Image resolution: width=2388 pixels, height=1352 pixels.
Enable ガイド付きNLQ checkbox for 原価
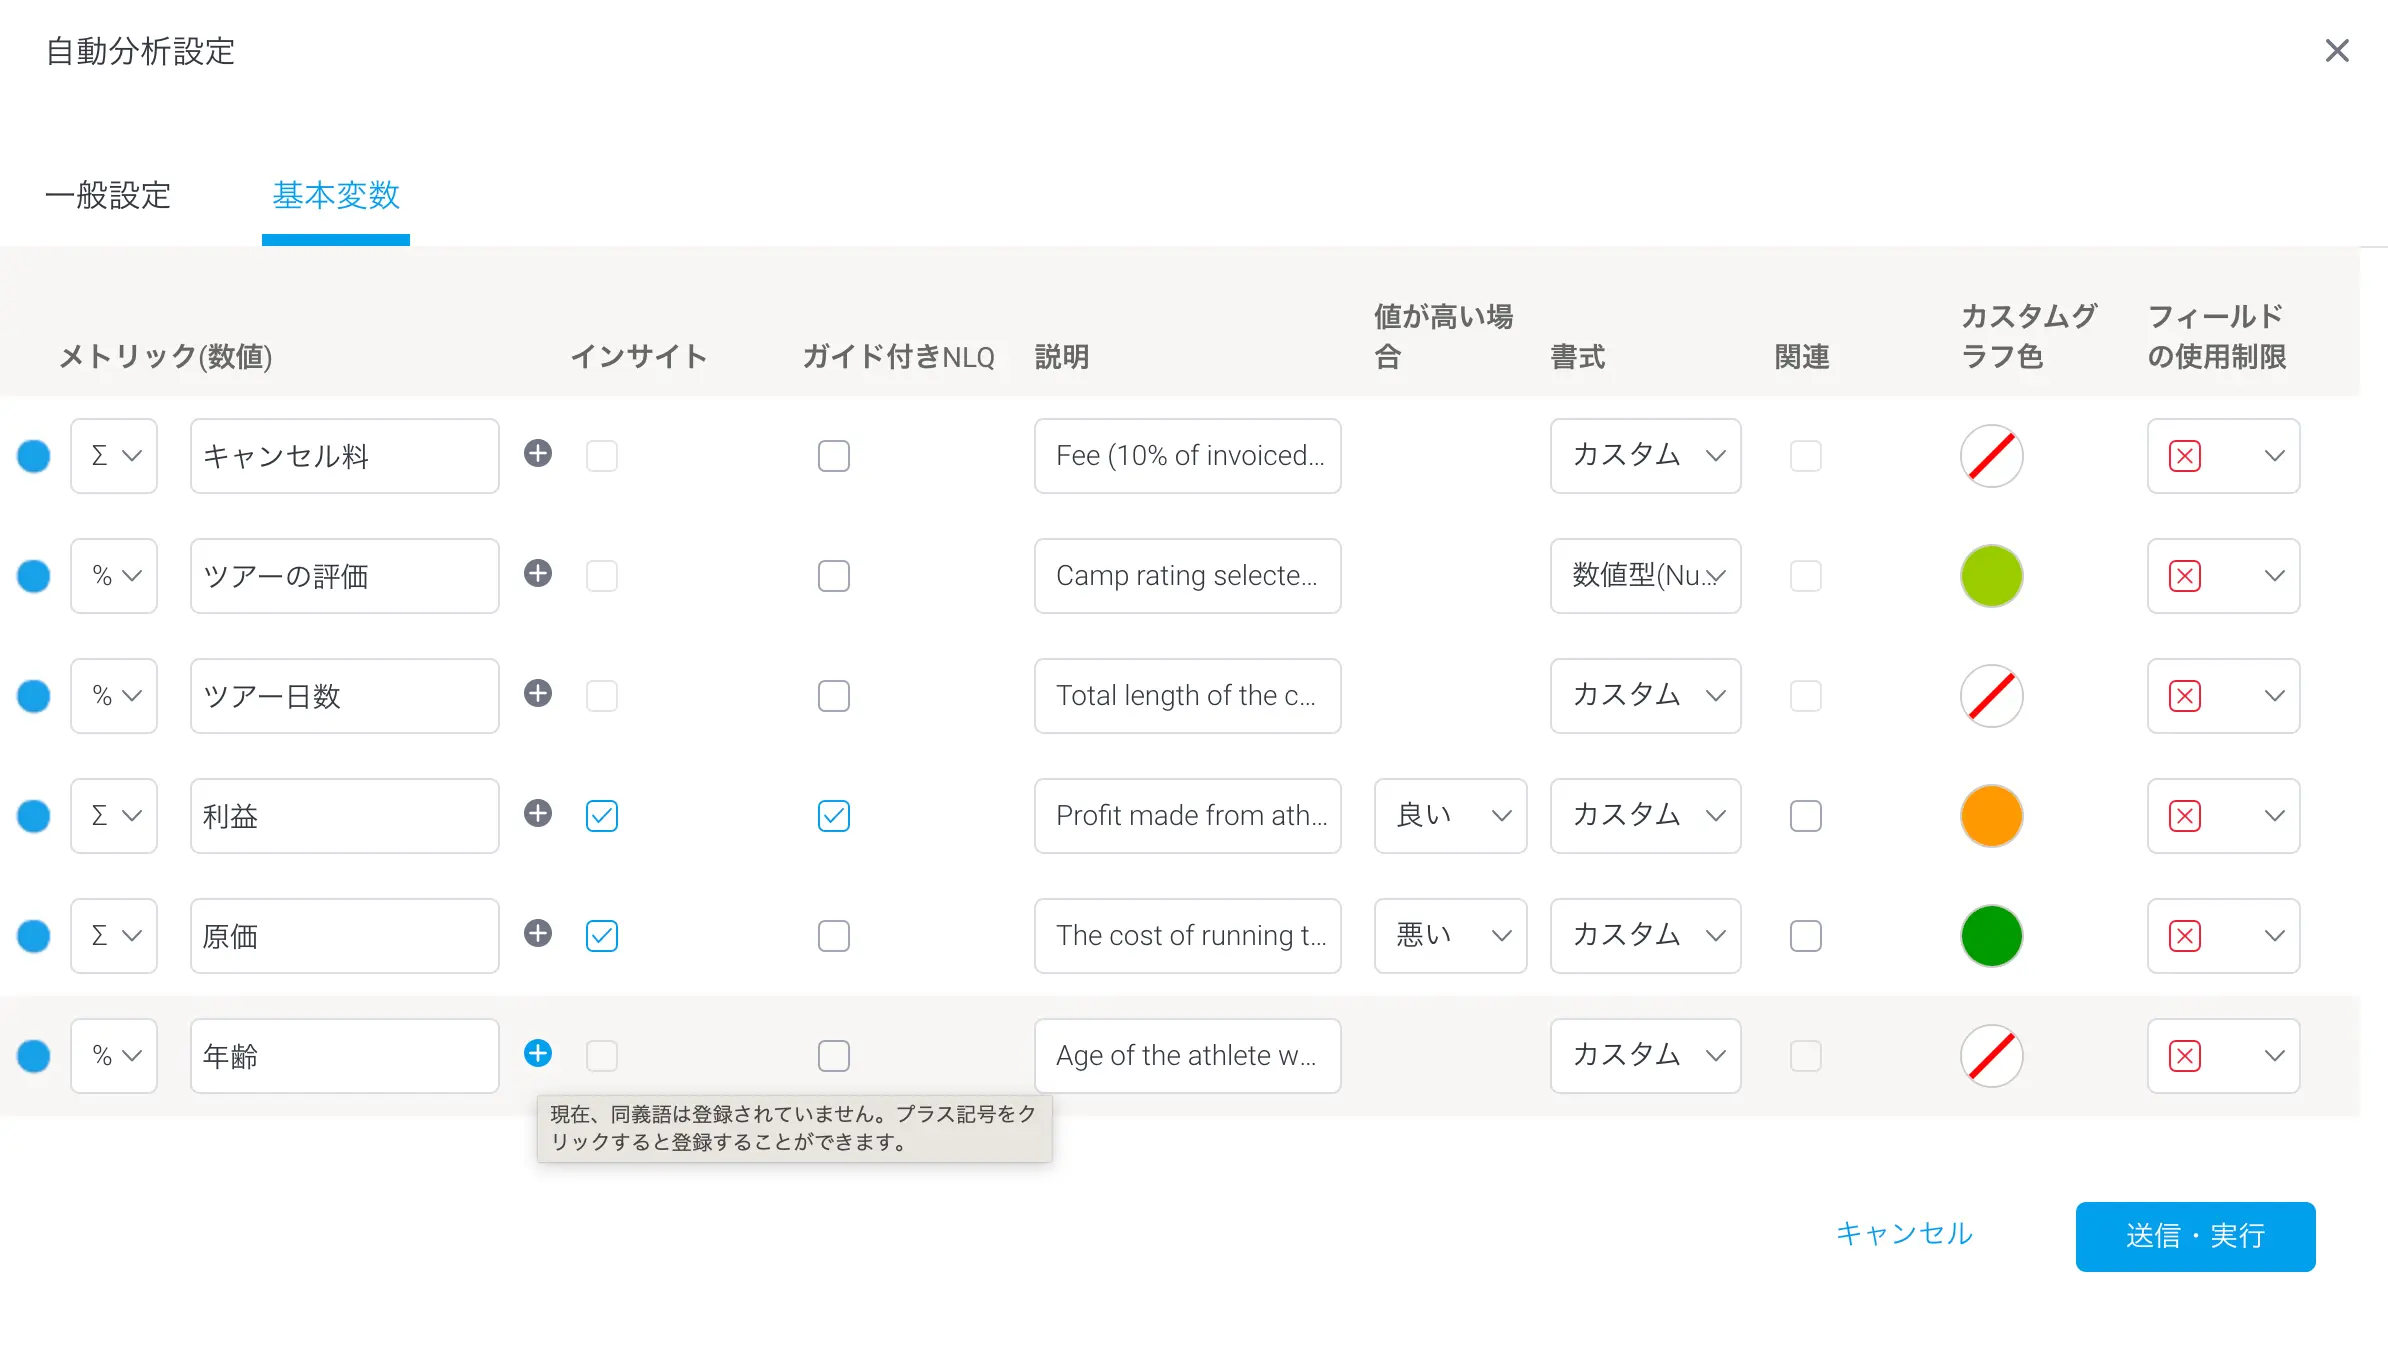(834, 936)
